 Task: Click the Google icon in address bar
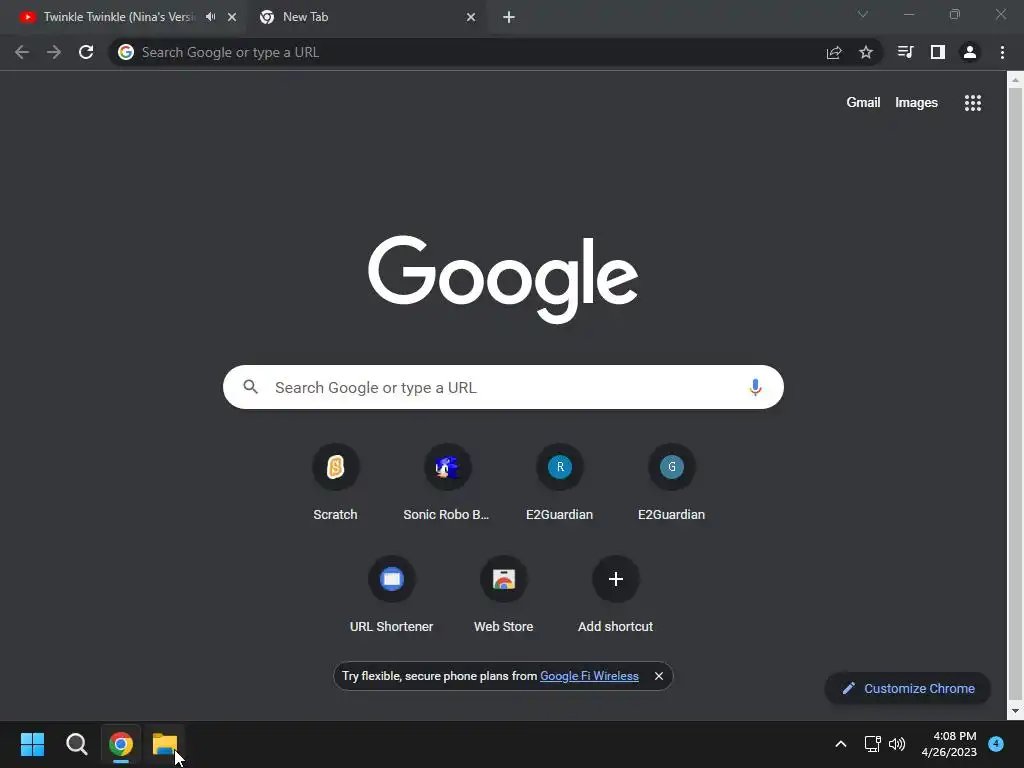(x=125, y=52)
